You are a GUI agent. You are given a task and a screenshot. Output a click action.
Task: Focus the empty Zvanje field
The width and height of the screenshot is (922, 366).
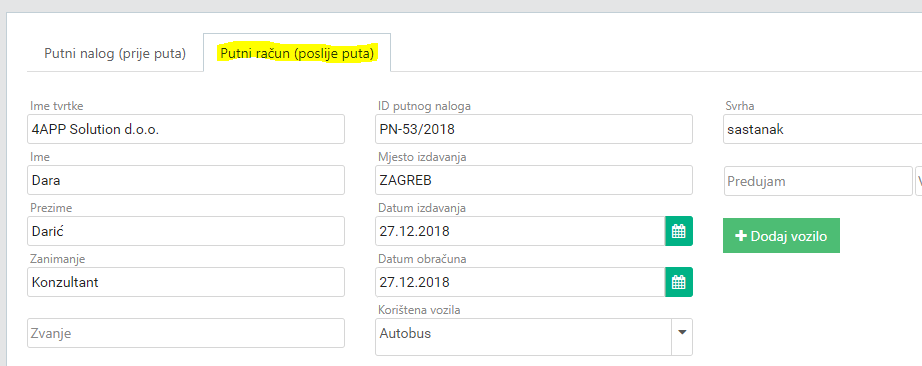(x=186, y=333)
